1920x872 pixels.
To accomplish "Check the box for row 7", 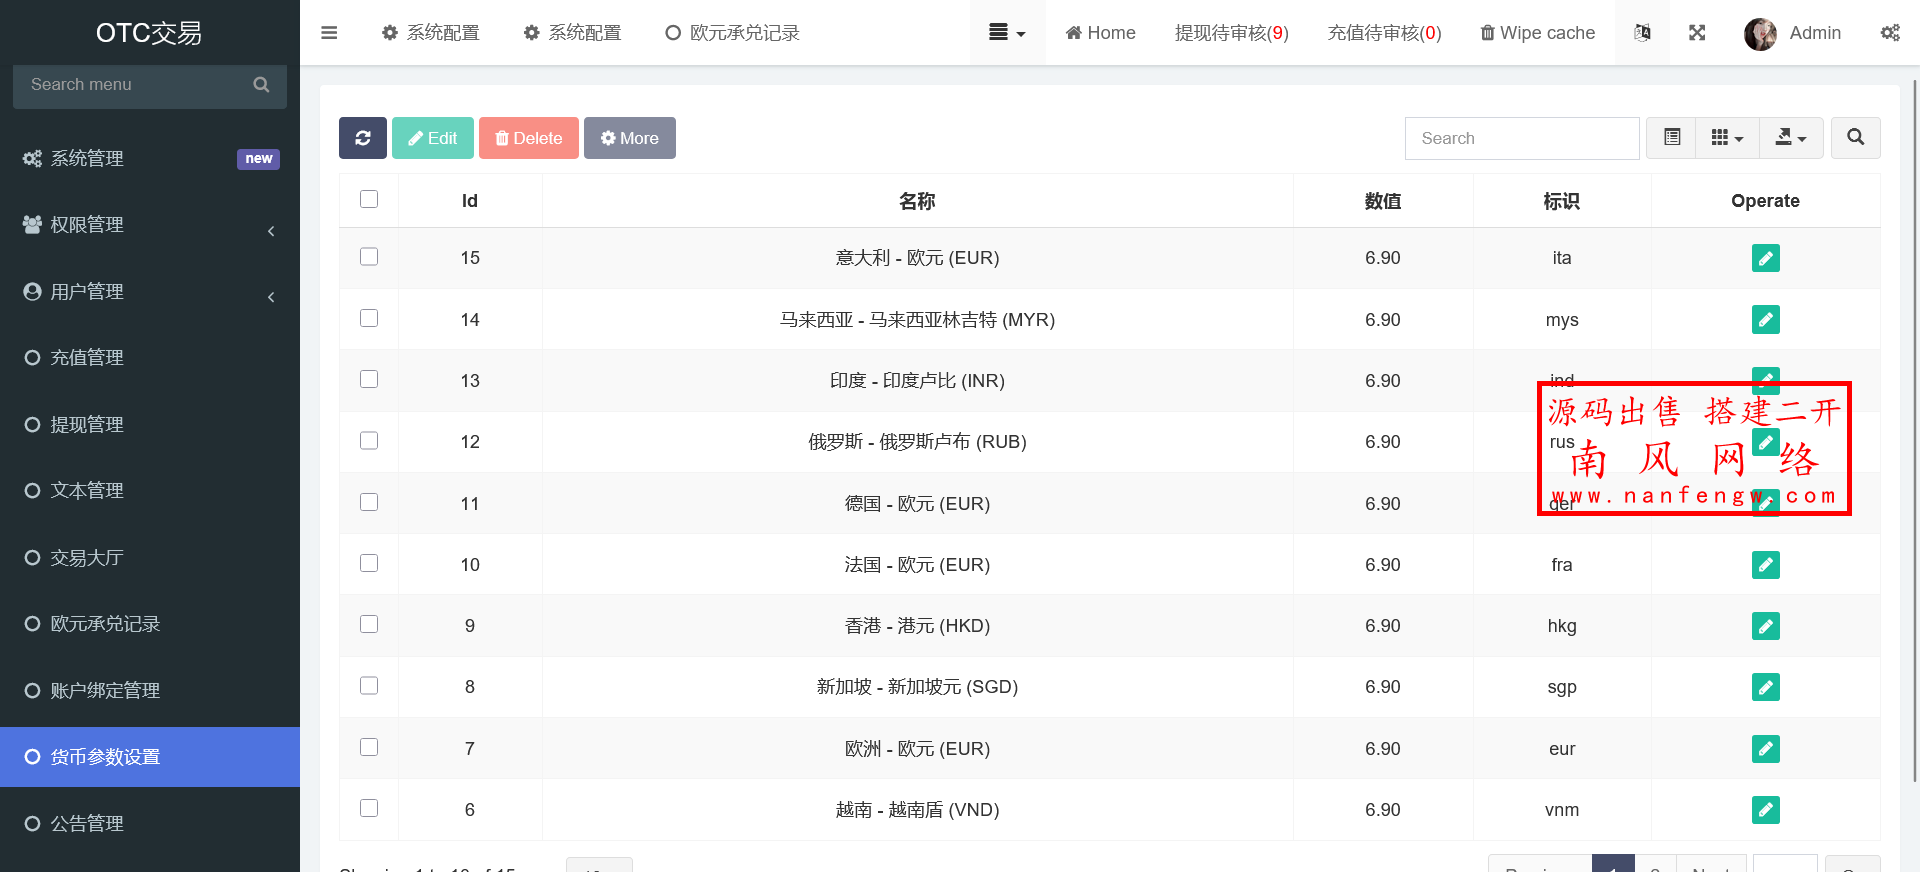I will [369, 747].
